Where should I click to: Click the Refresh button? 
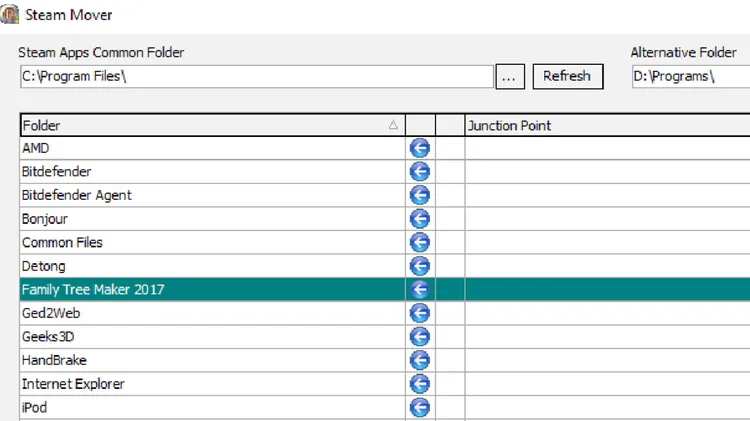coord(568,77)
